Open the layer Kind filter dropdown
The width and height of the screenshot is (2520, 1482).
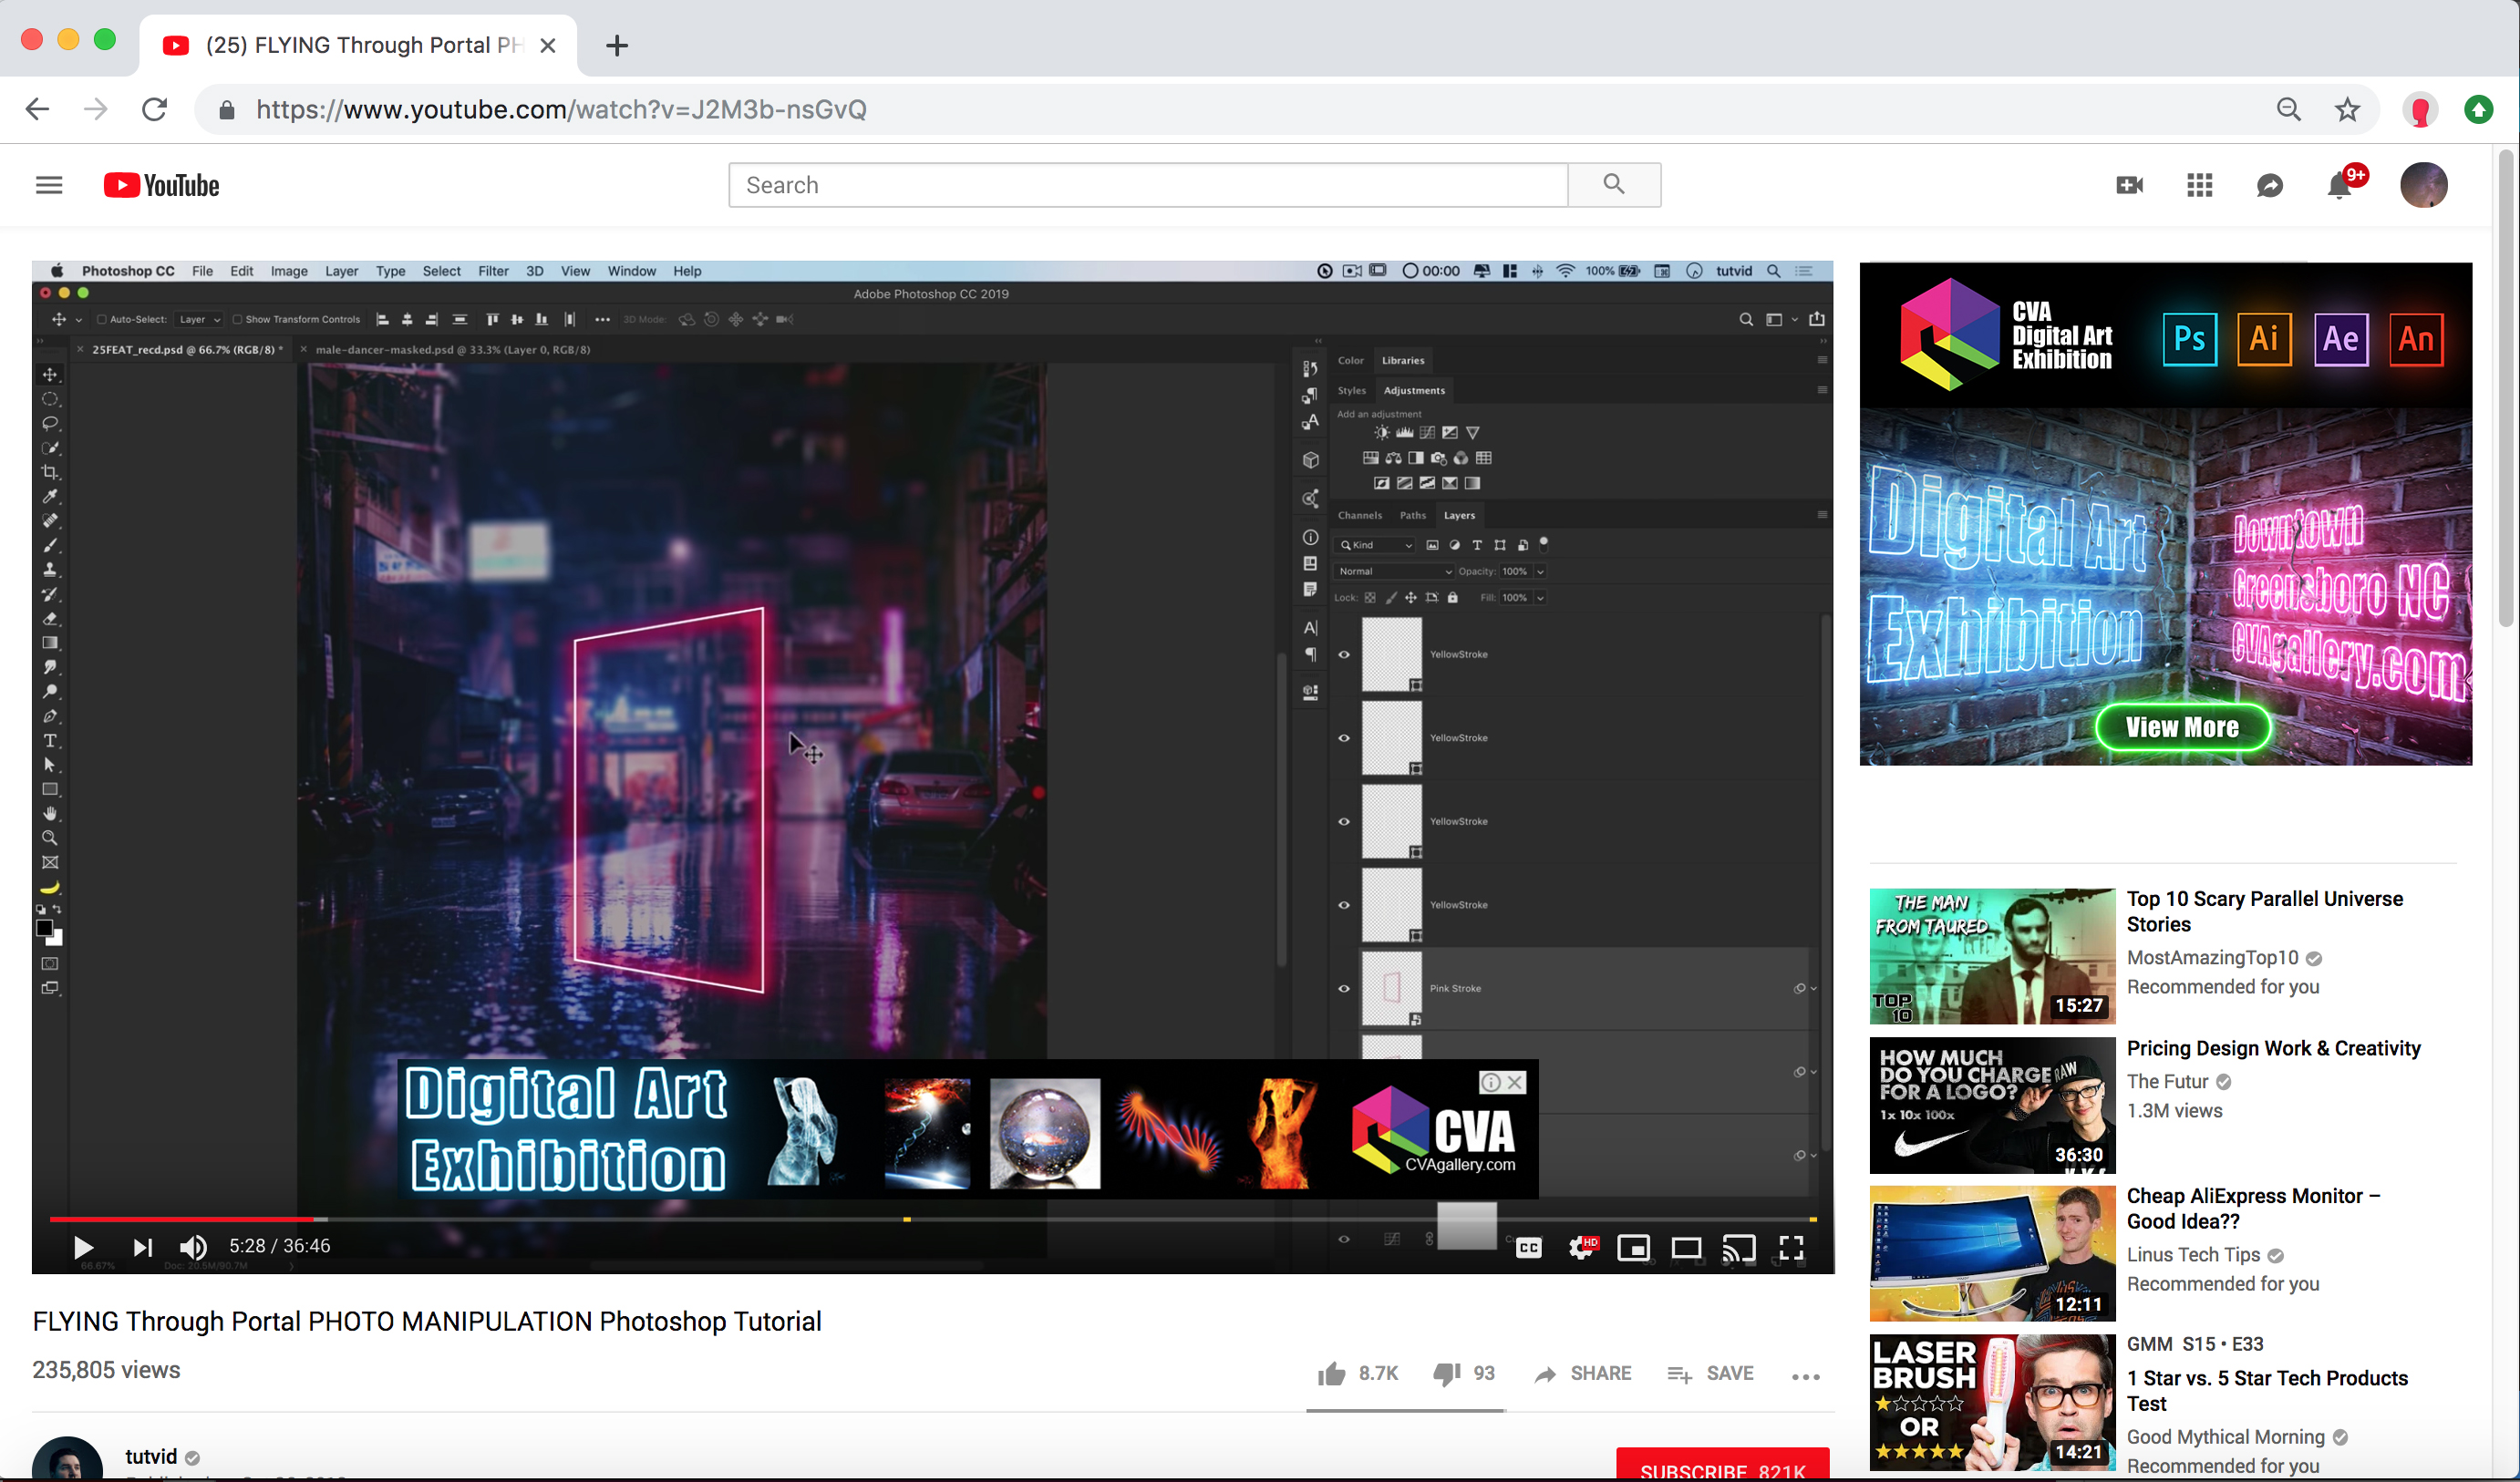tap(1376, 545)
